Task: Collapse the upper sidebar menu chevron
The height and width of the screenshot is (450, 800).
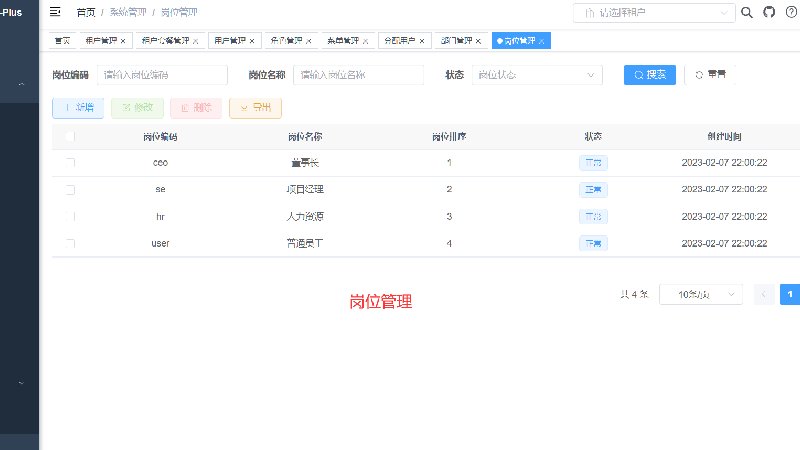Action: [21, 84]
